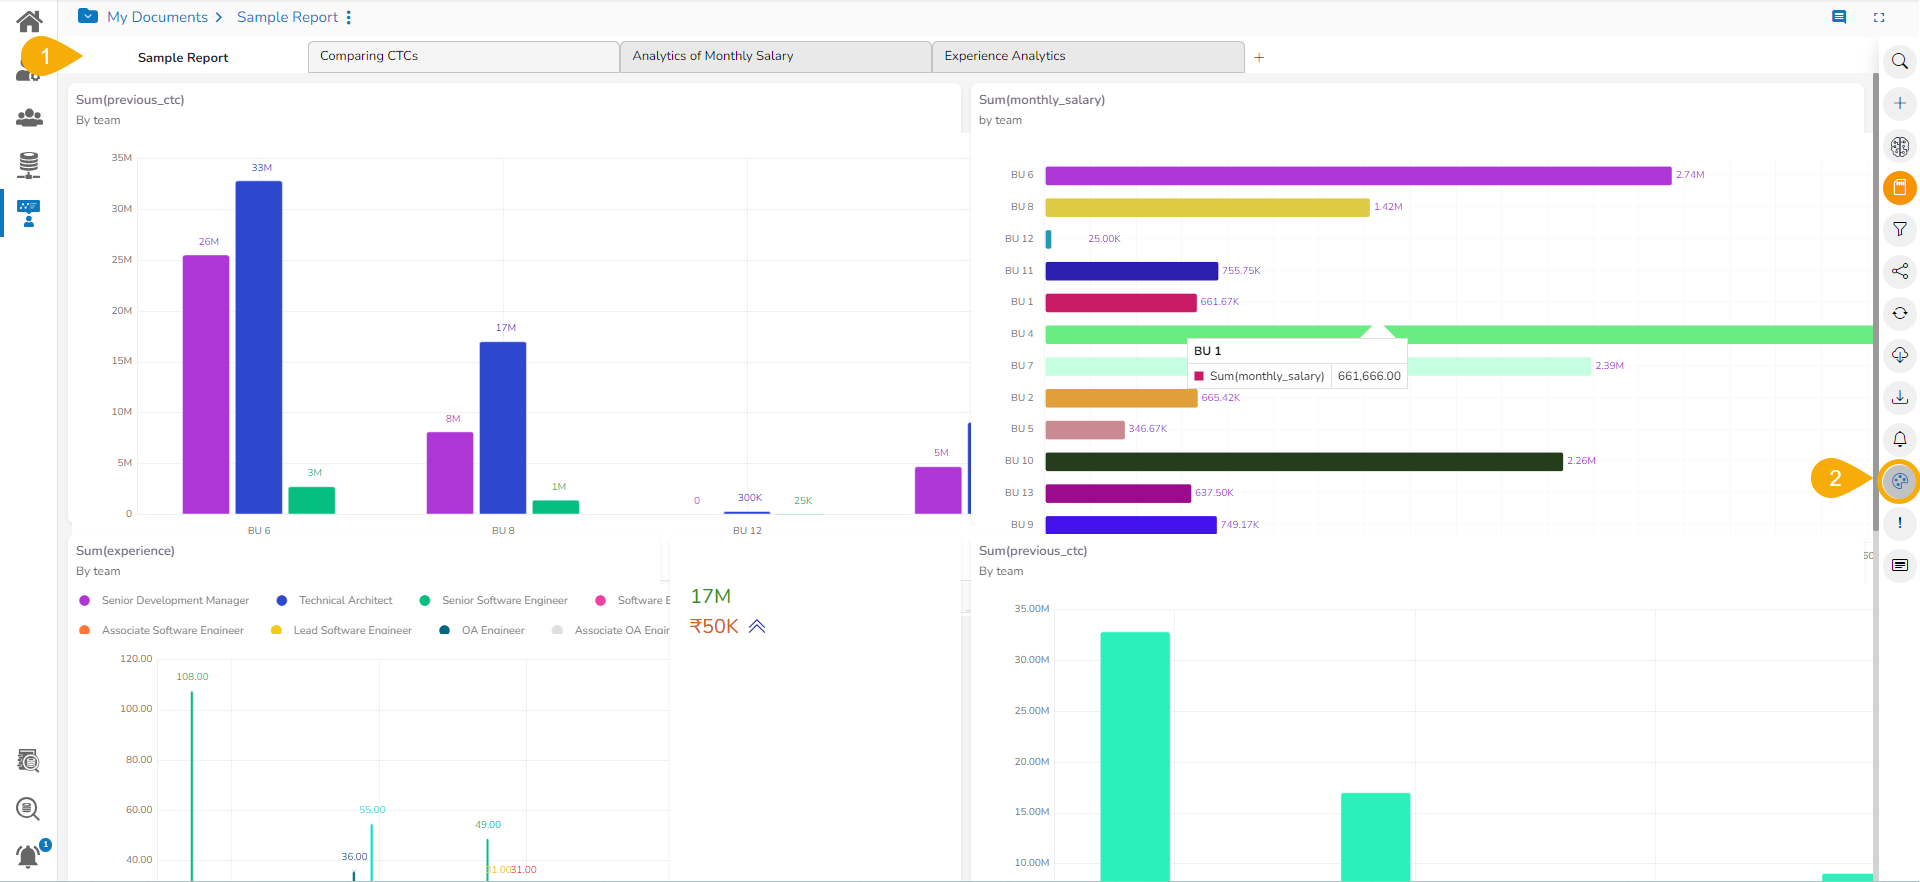Toggle fullscreen expand icon at top right

tap(1879, 17)
